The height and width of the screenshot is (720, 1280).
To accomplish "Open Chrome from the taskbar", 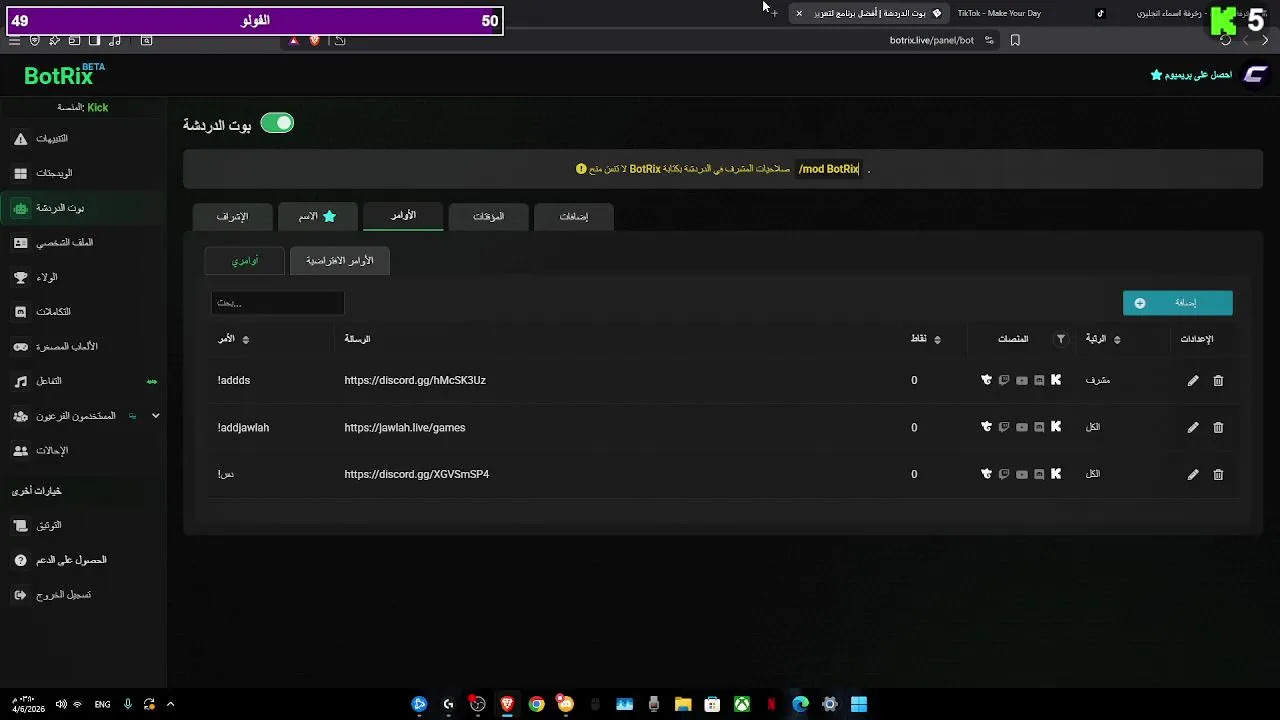I will [x=537, y=704].
